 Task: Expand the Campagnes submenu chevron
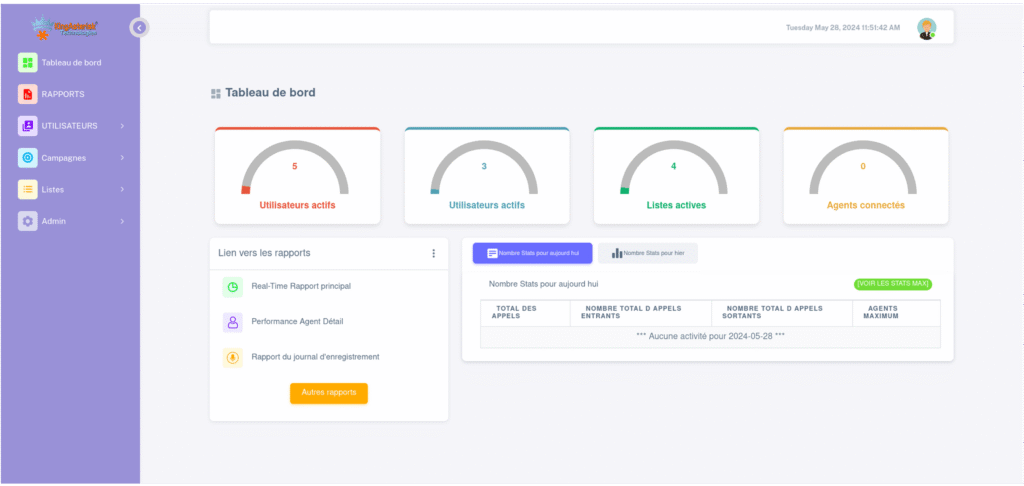122,158
